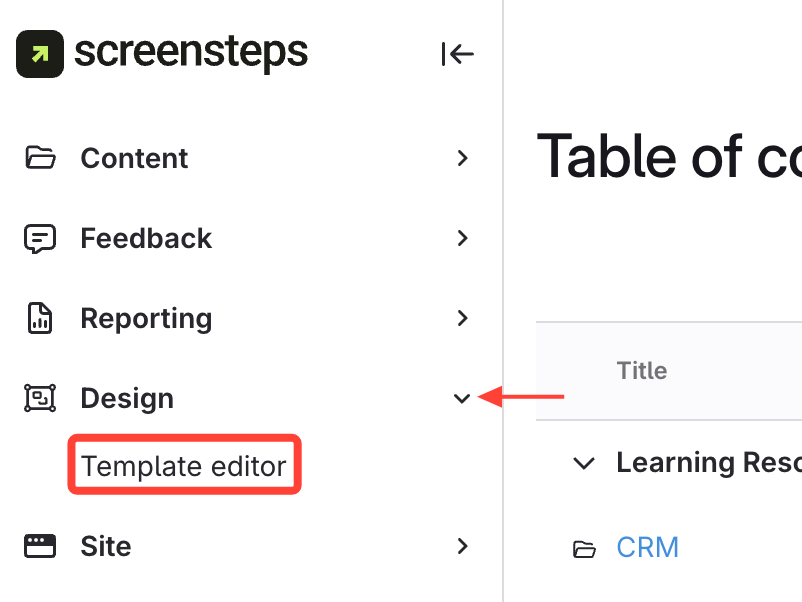Image resolution: width=802 pixels, height=602 pixels.
Task: Open the CRM link
Action: coord(647,547)
